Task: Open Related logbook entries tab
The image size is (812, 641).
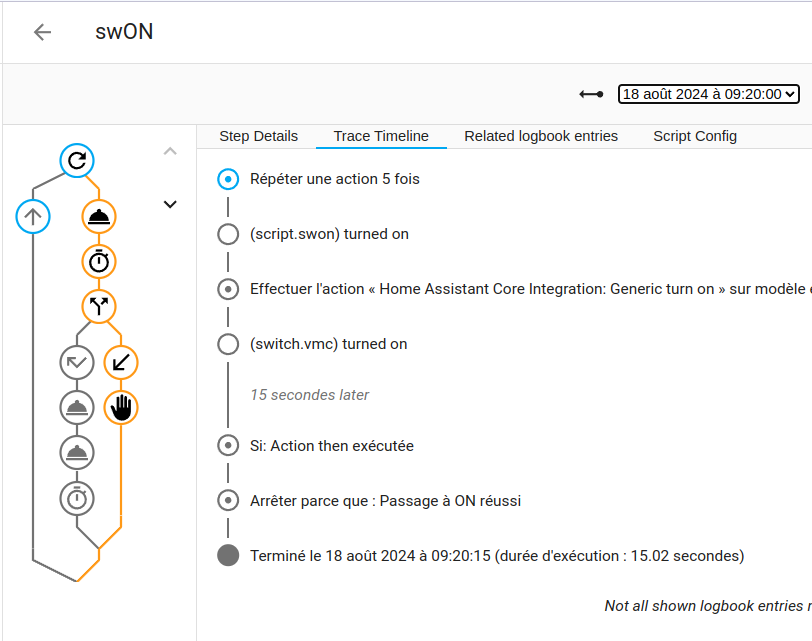Action: coord(541,136)
